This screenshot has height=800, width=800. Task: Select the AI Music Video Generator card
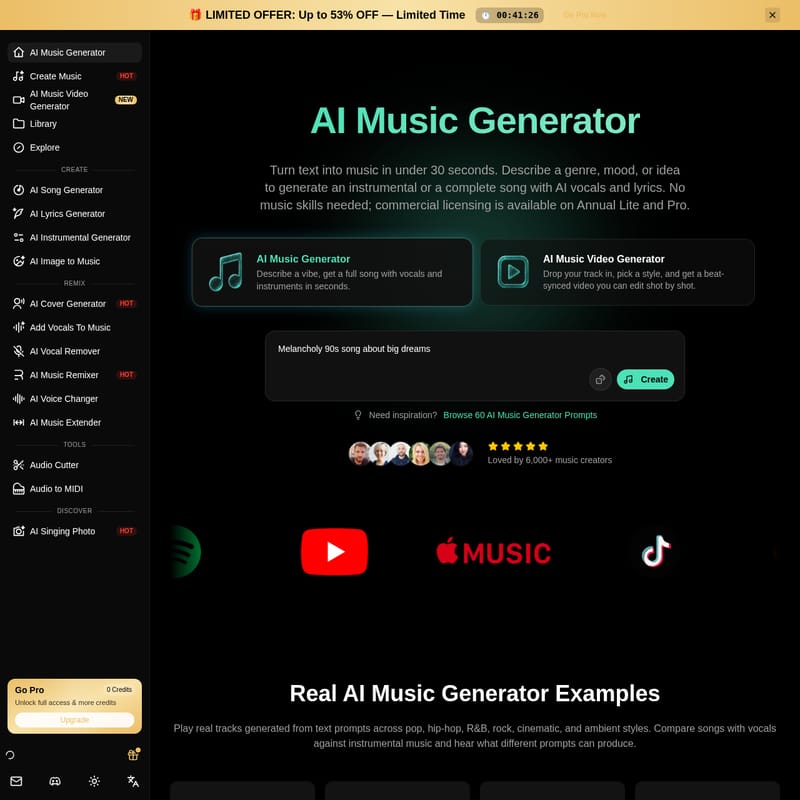click(x=617, y=272)
